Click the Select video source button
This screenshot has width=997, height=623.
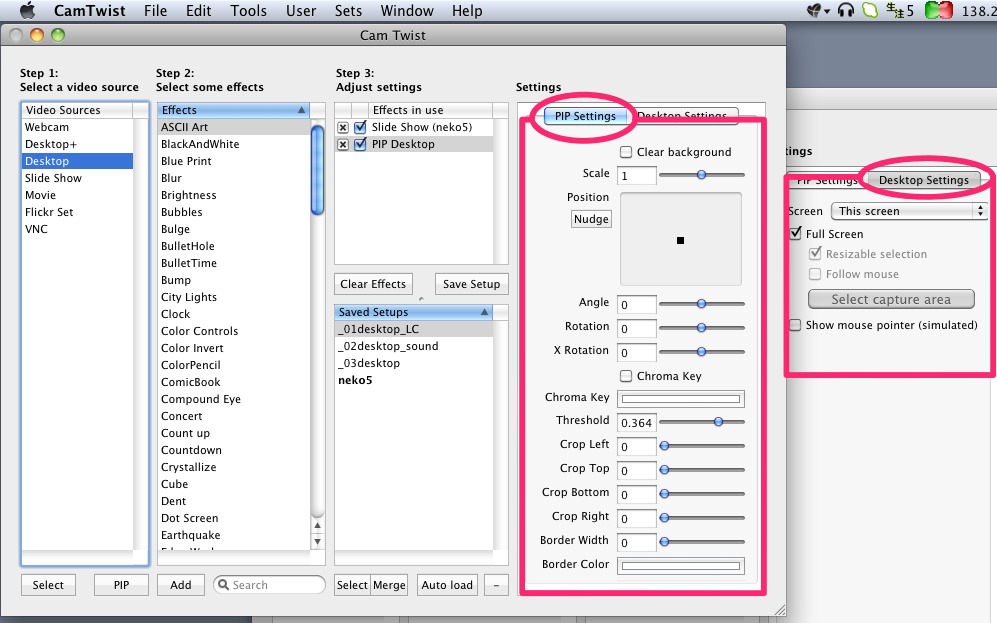coord(48,585)
